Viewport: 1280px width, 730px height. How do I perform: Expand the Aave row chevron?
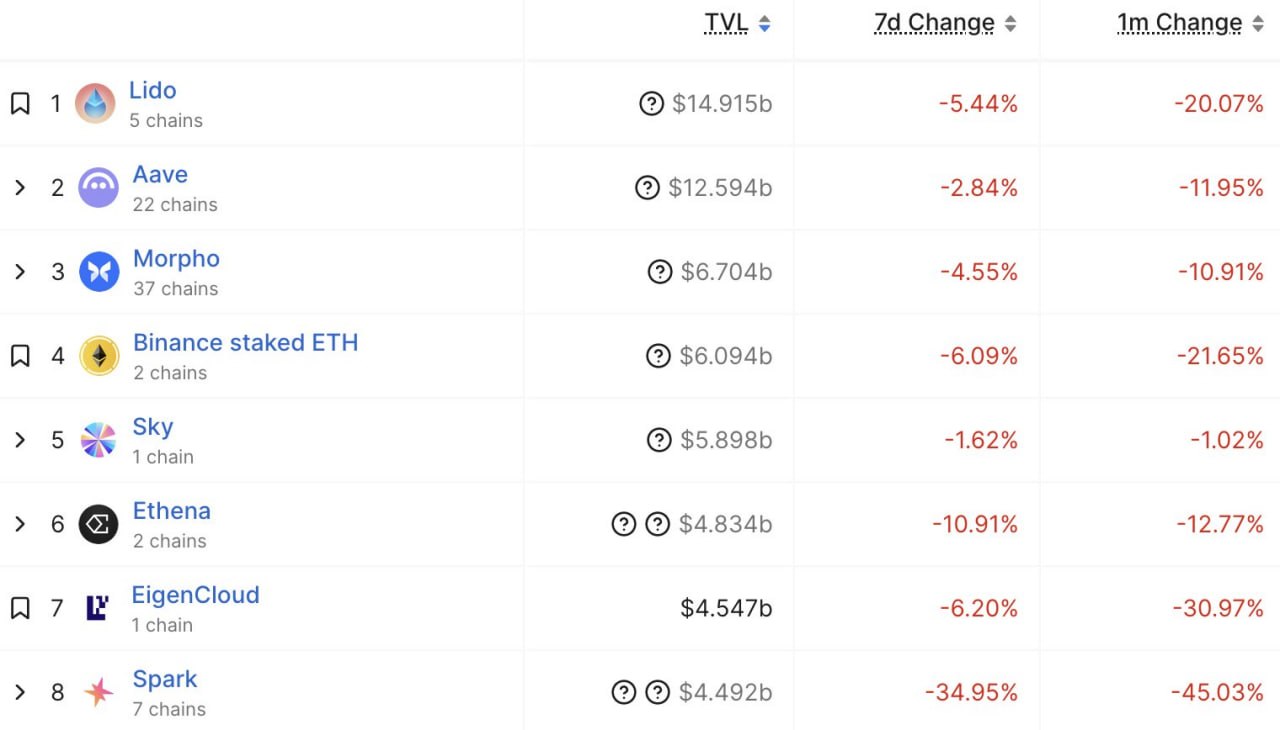pyautogui.click(x=19, y=187)
